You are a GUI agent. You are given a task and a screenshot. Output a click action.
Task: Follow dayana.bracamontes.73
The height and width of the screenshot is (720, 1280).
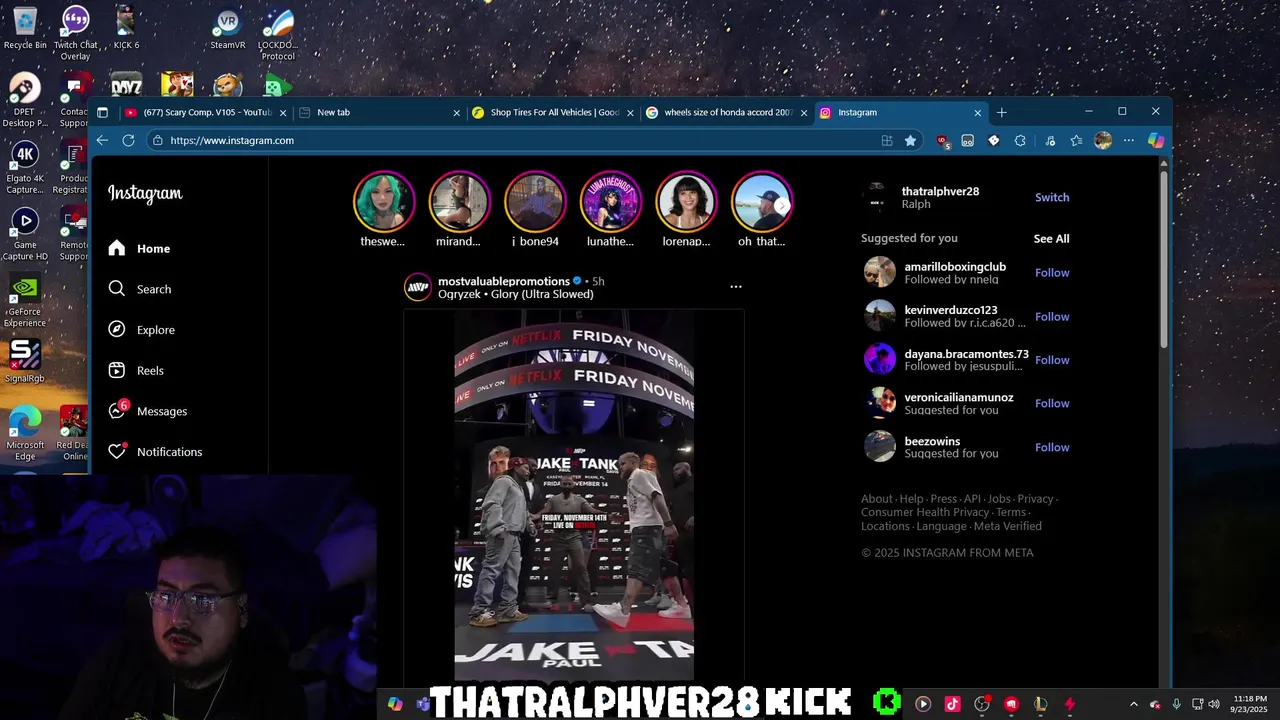point(1052,360)
